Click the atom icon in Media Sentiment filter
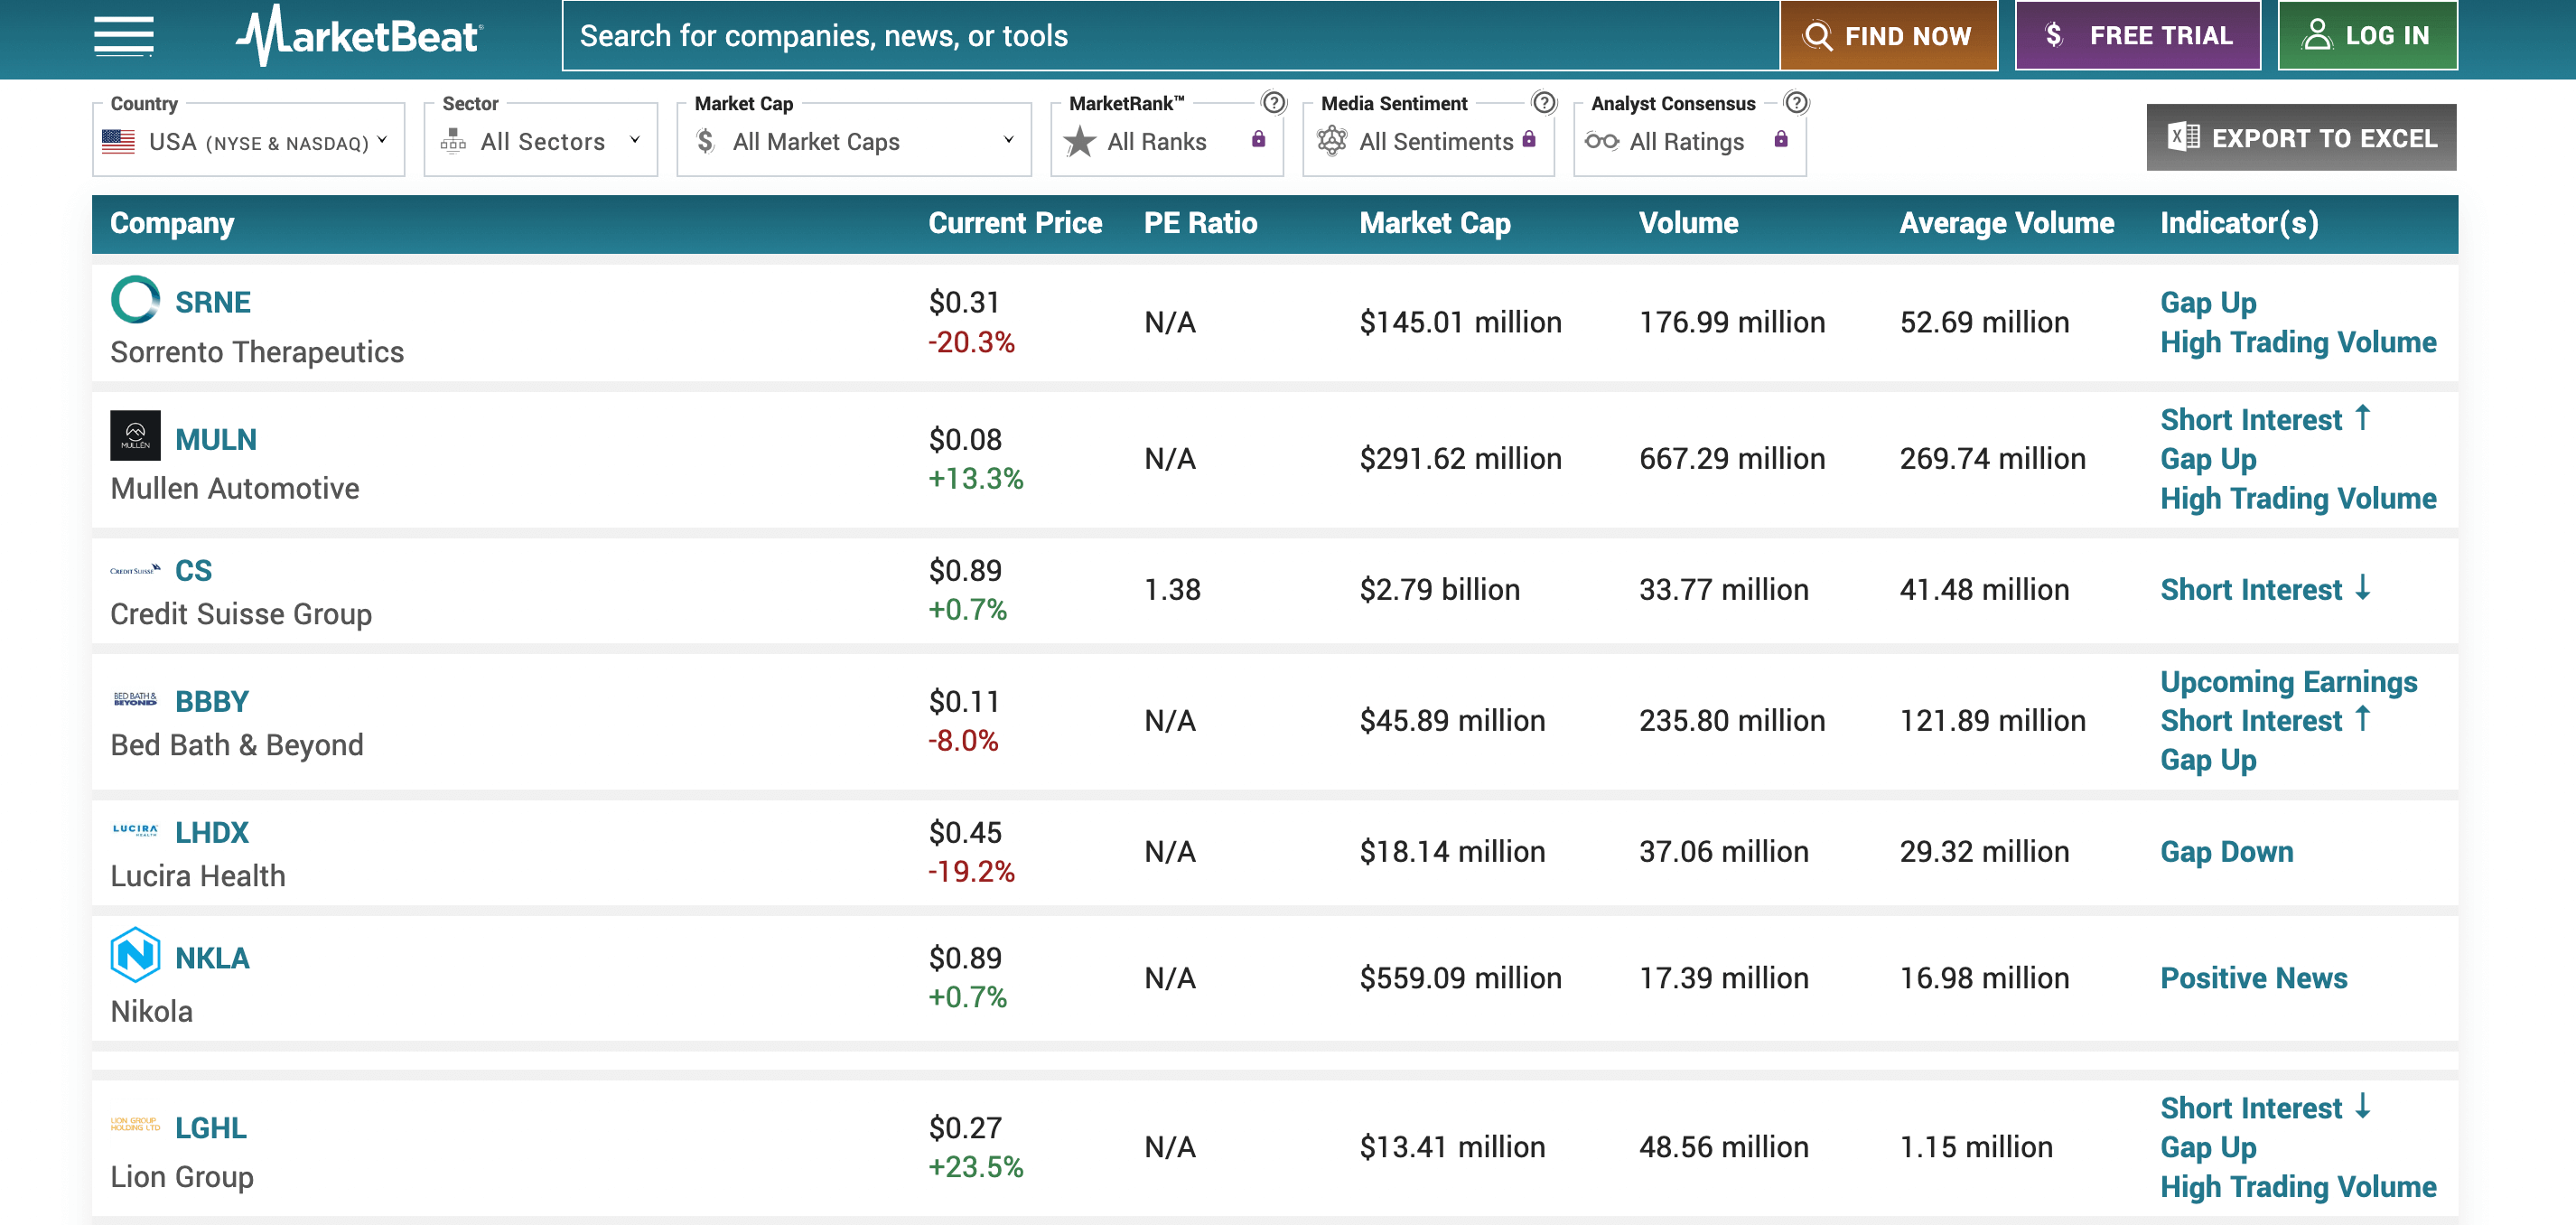Image resolution: width=2576 pixels, height=1225 pixels. point(1332,141)
